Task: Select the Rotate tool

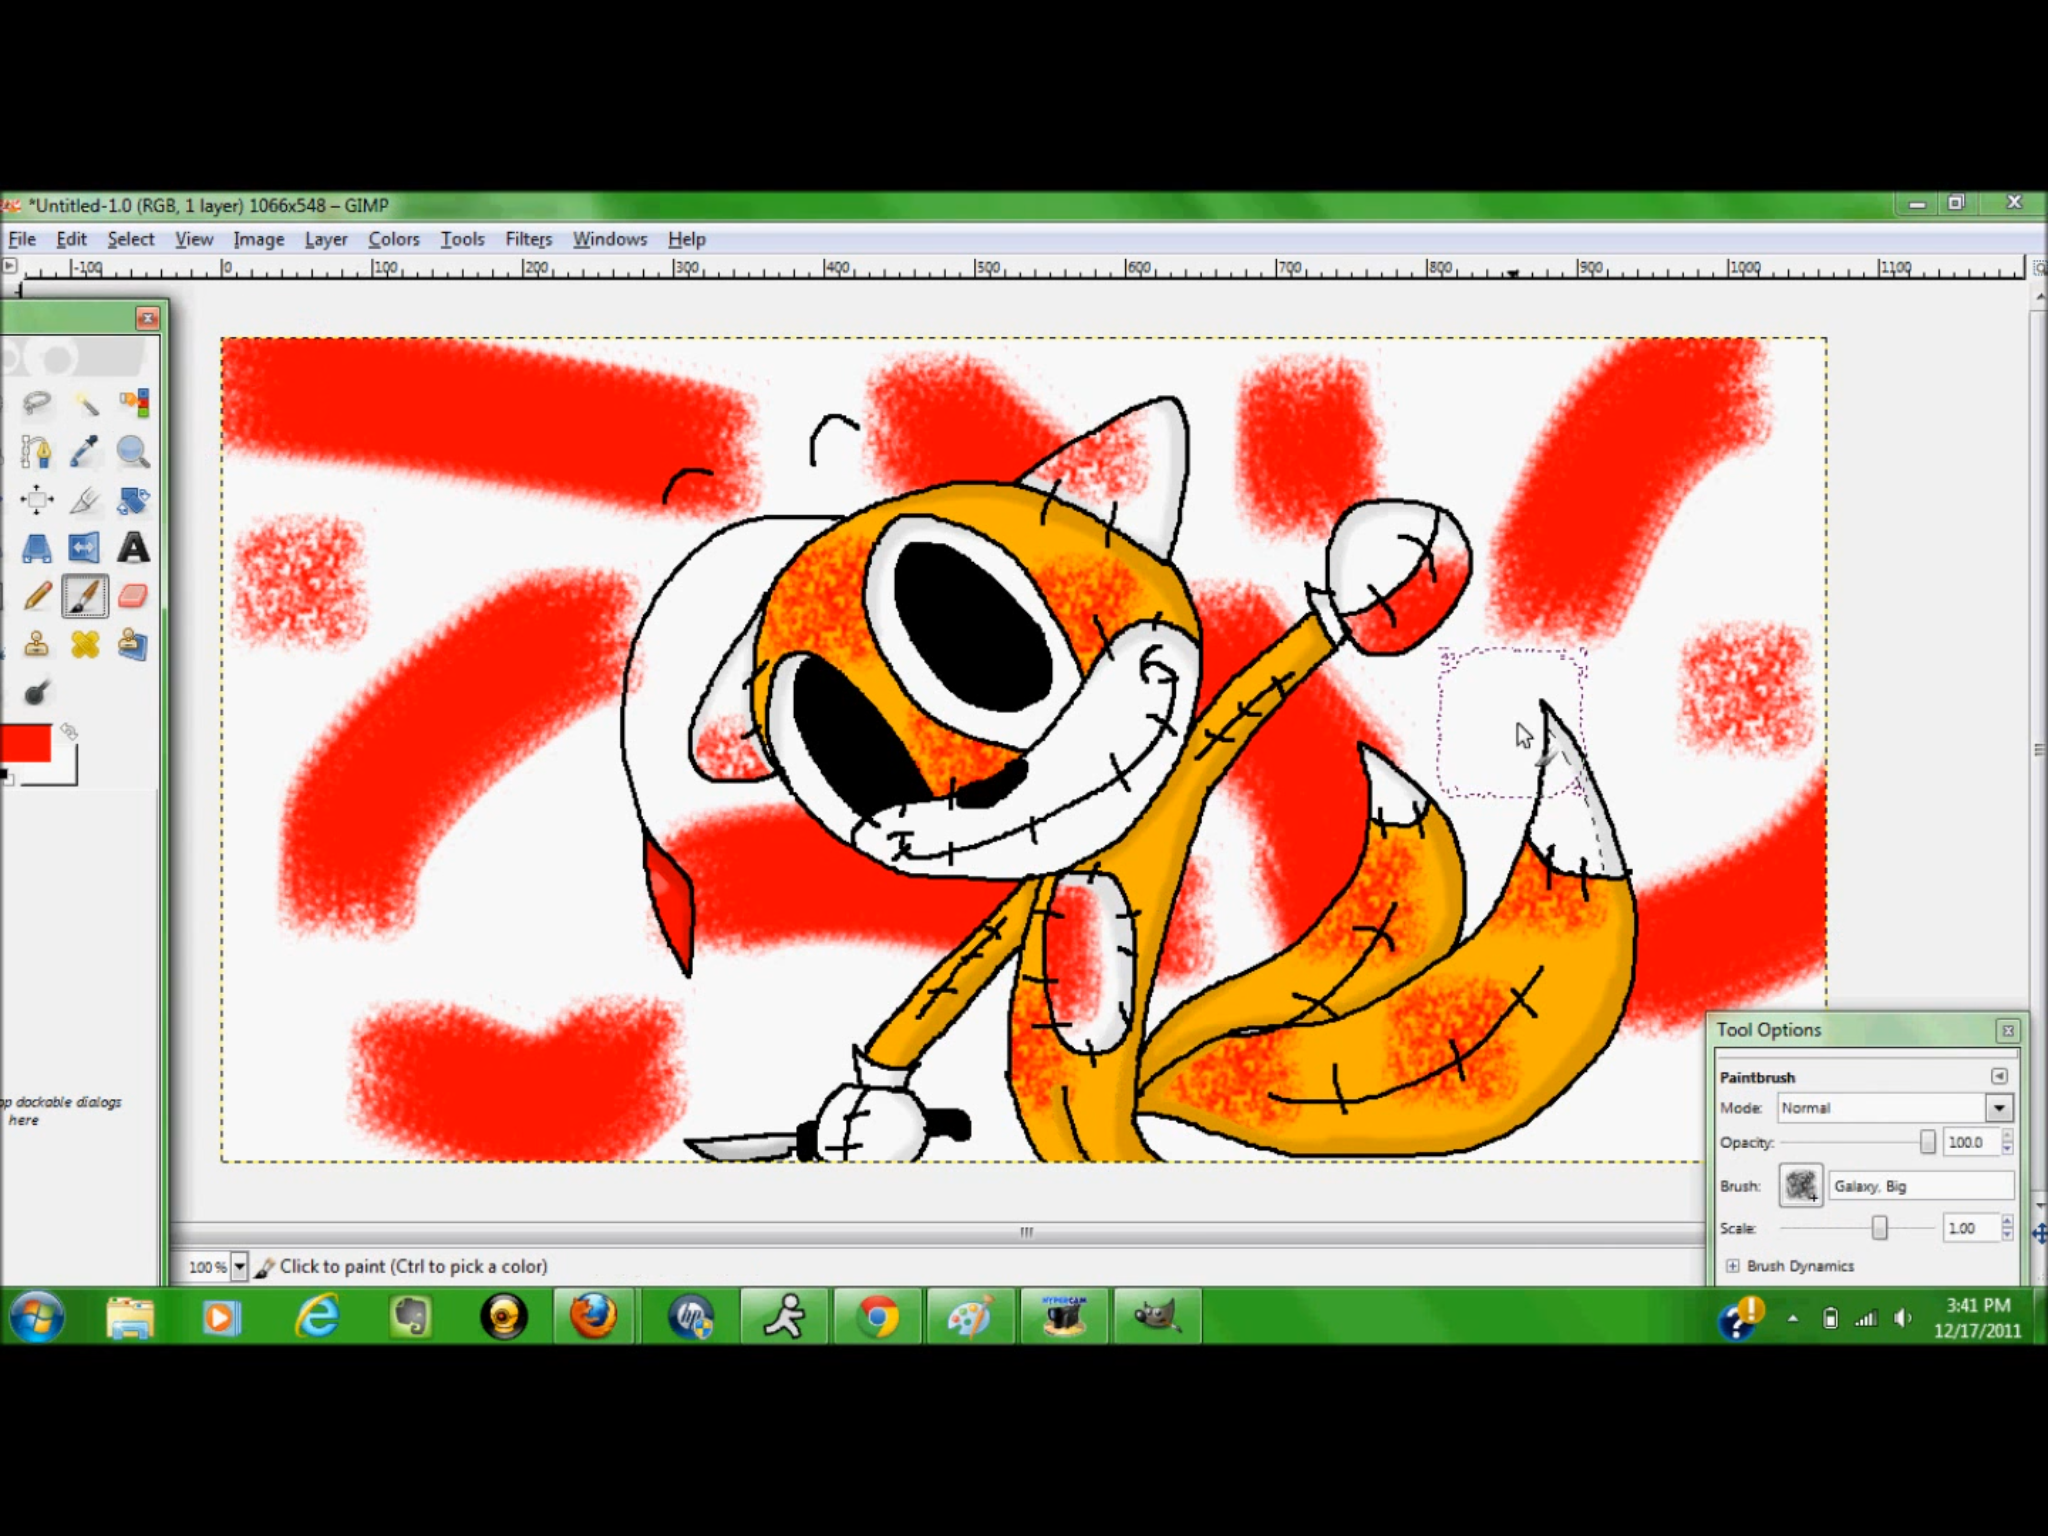Action: click(133, 500)
